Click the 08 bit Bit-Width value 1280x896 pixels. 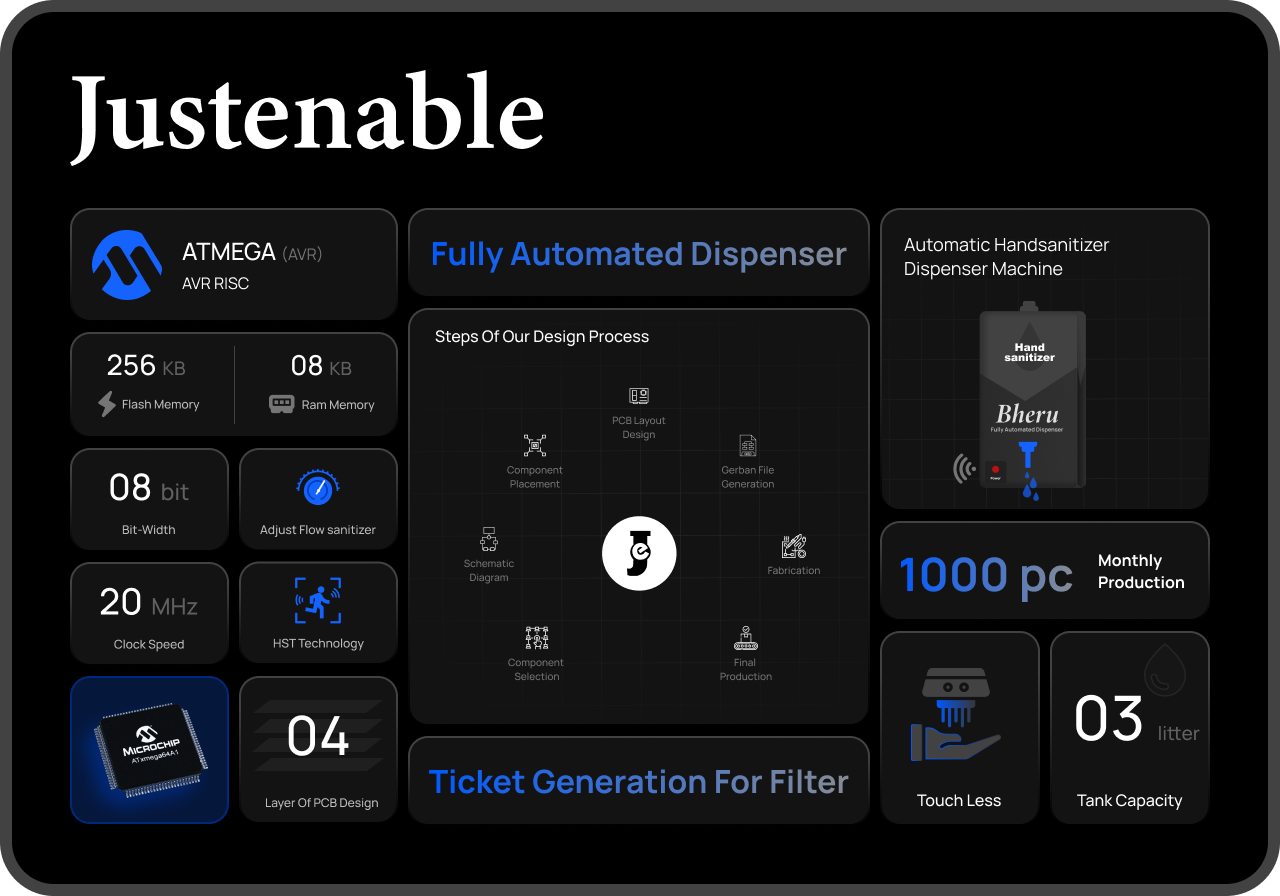tap(149, 489)
